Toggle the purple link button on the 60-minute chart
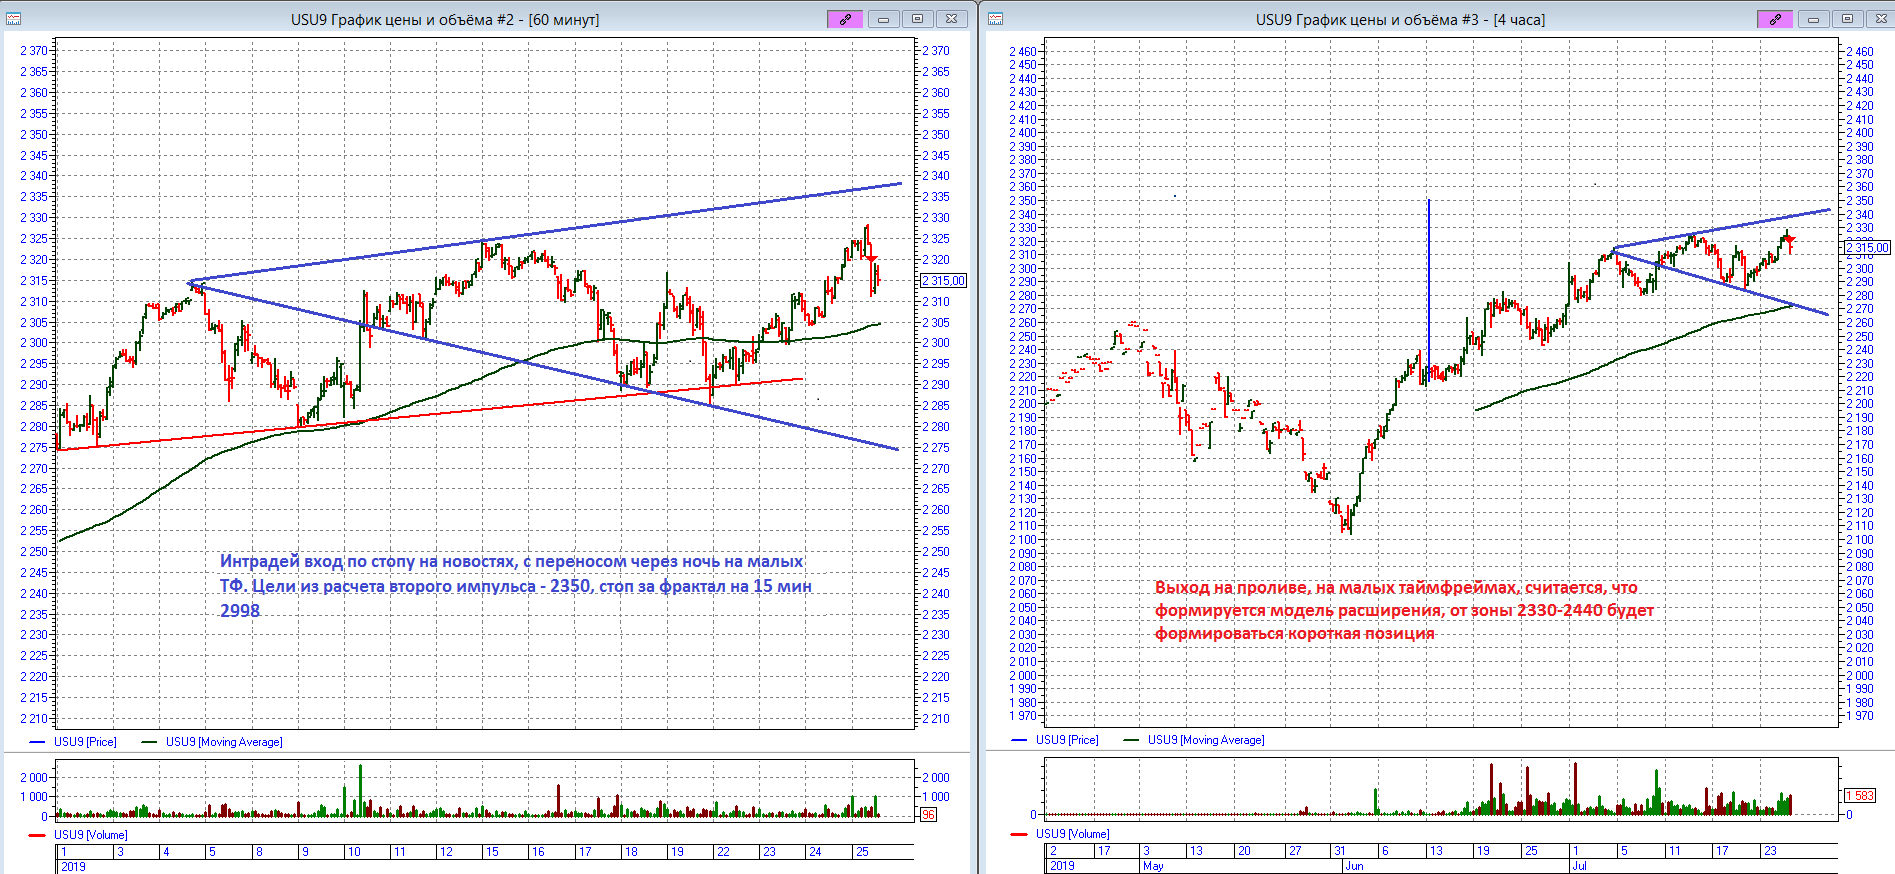This screenshot has height=874, width=1895. click(x=845, y=19)
